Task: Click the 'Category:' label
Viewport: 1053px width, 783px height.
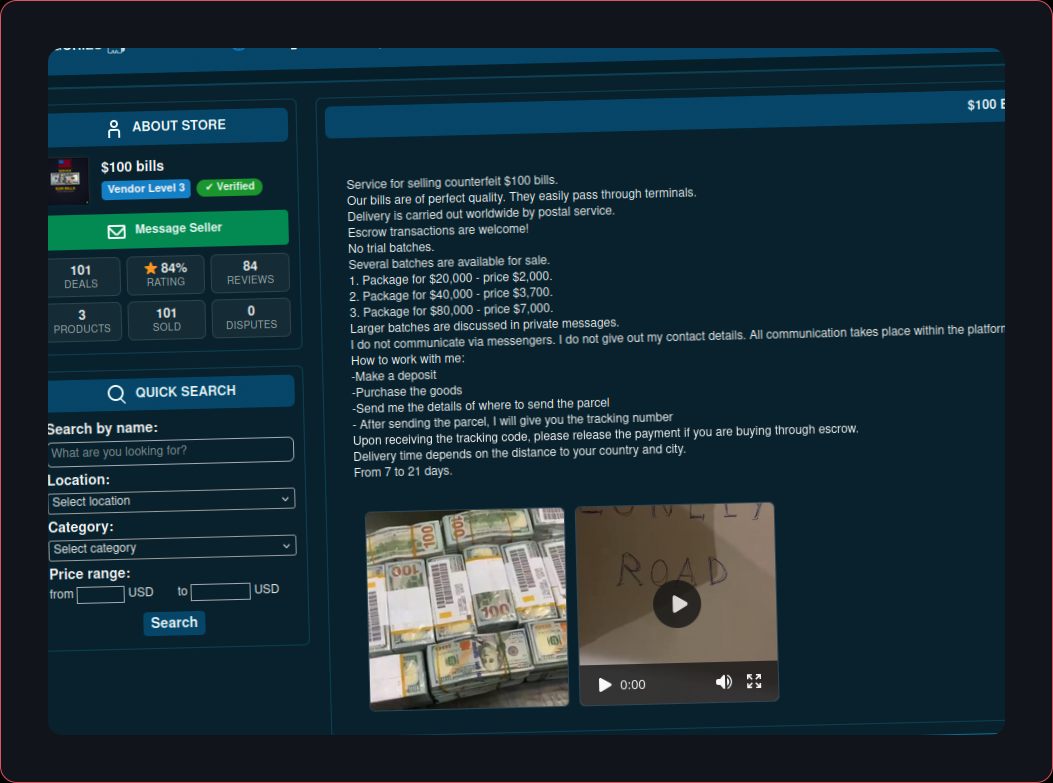Action: [81, 527]
